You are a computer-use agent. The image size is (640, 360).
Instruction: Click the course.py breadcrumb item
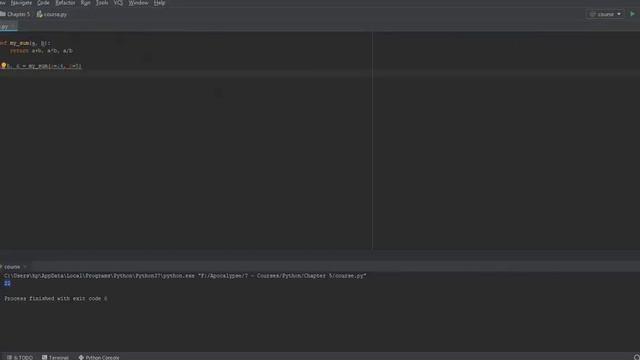52,14
